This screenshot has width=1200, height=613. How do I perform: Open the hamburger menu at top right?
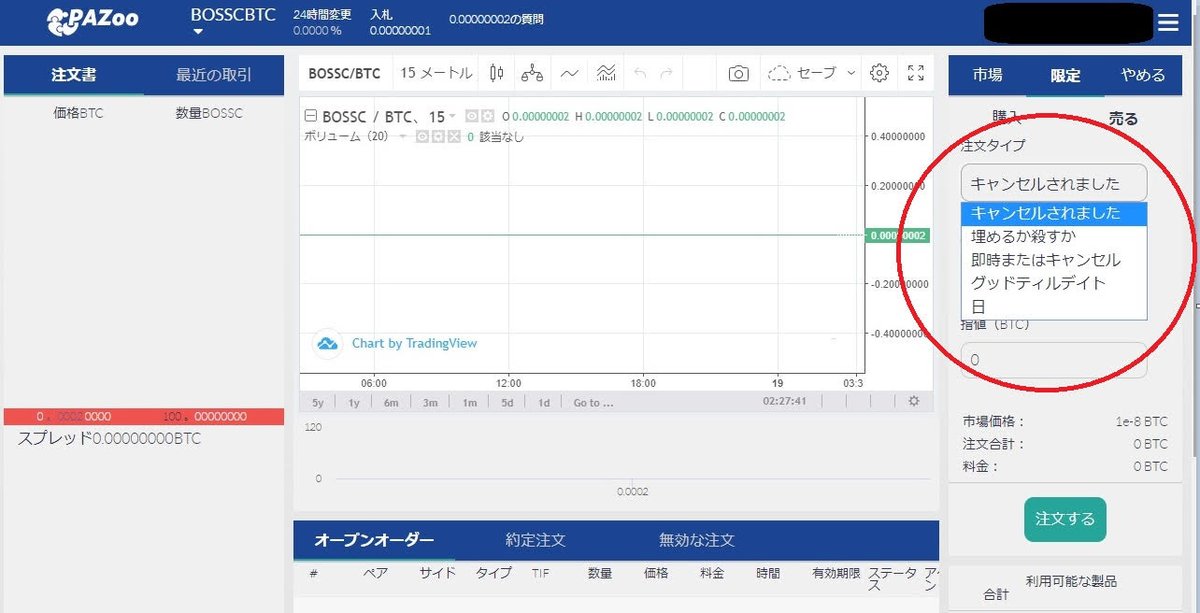pos(1168,23)
